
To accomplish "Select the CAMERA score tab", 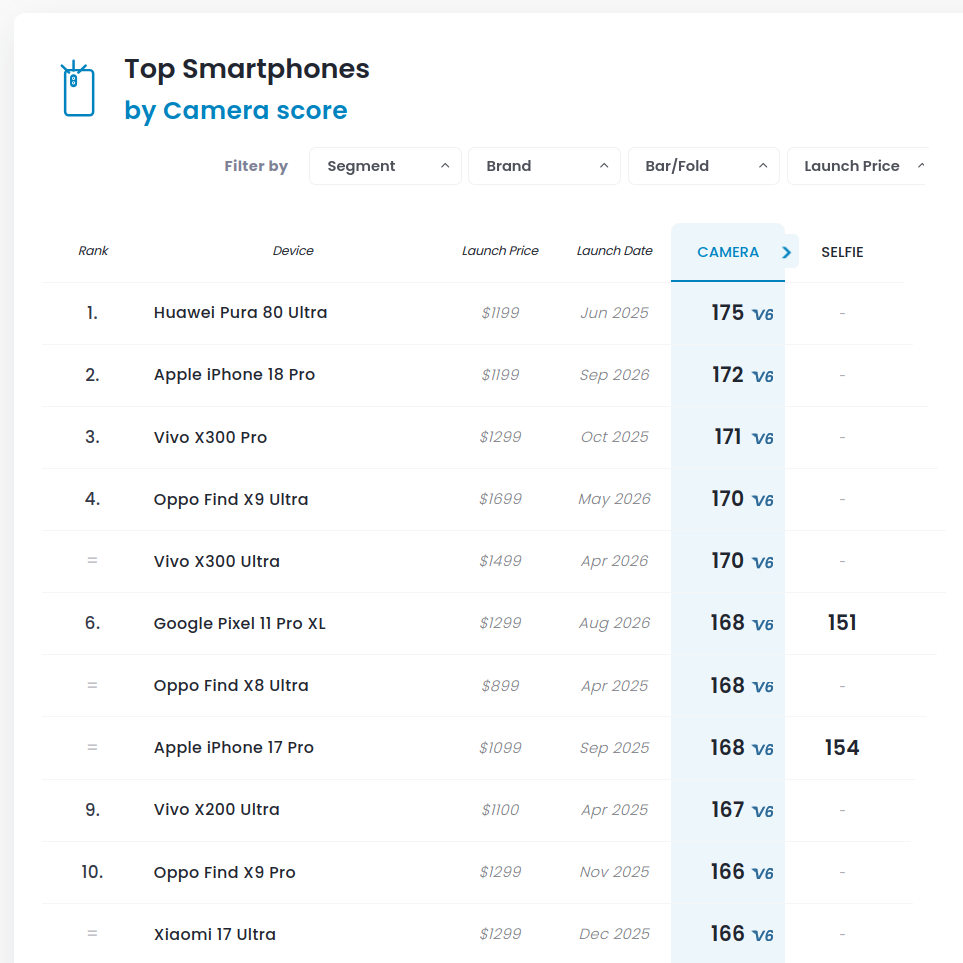I will pos(728,252).
